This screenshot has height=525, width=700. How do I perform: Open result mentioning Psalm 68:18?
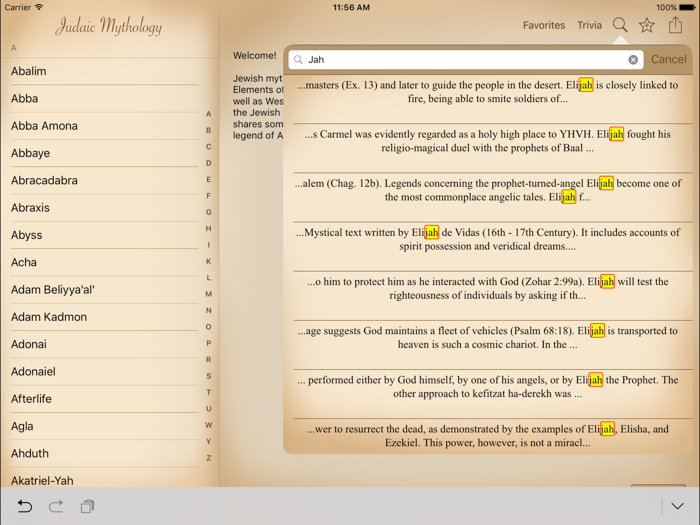pos(488,337)
